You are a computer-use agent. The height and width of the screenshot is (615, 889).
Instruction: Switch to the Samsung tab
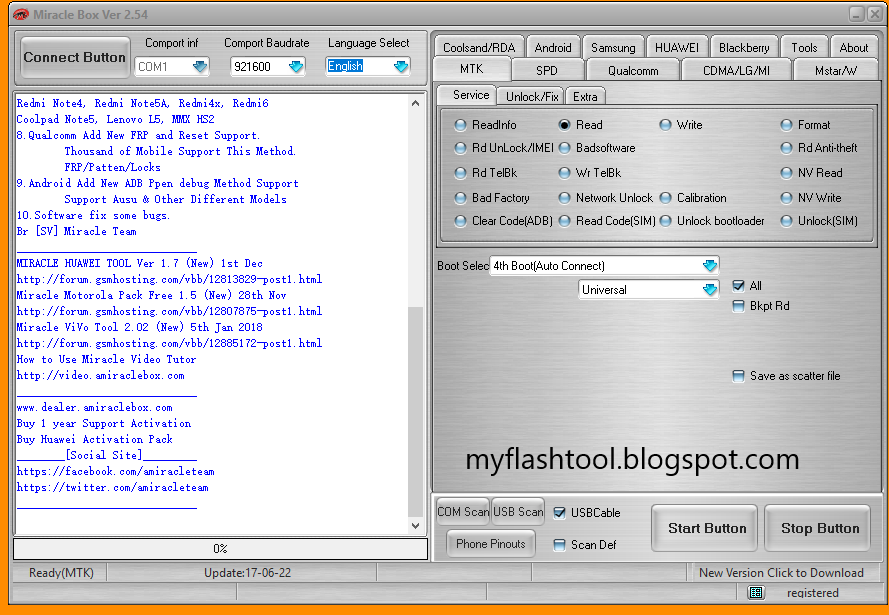(x=613, y=48)
